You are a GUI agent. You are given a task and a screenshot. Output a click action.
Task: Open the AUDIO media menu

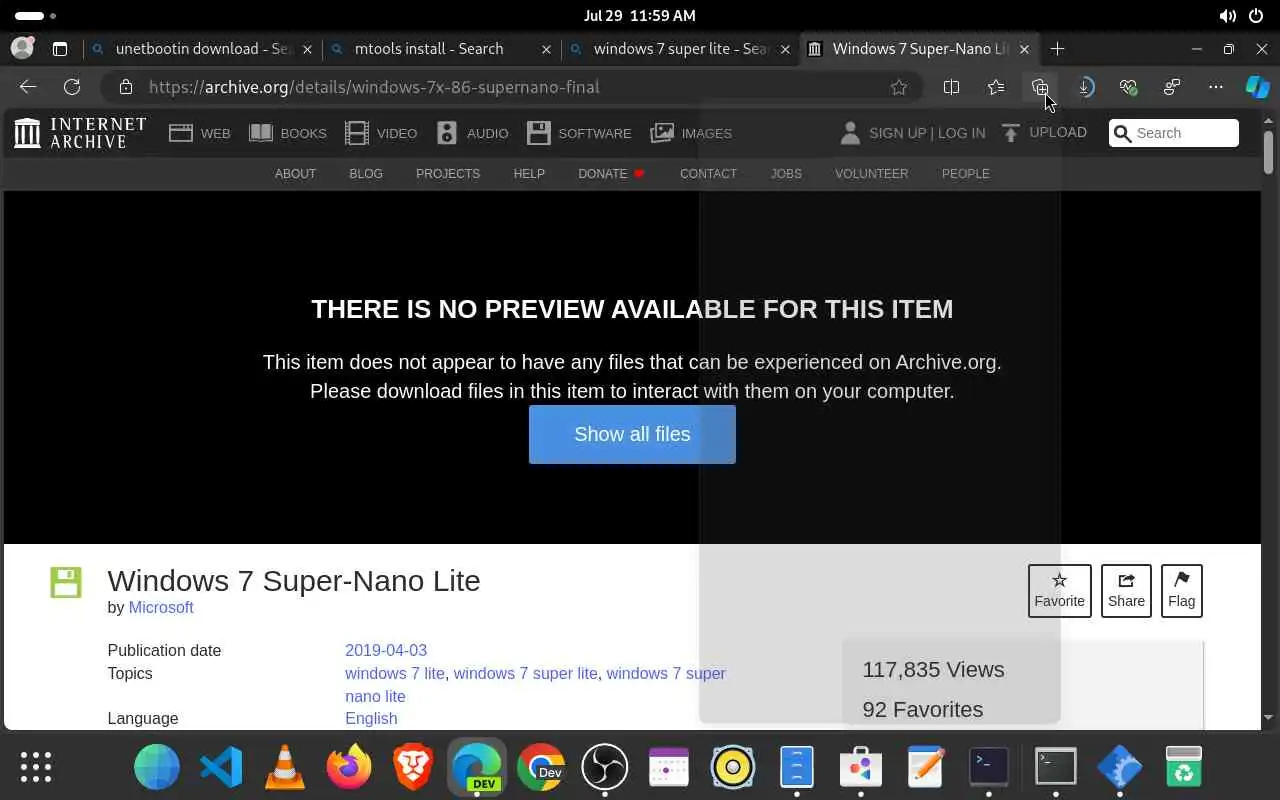click(x=472, y=133)
